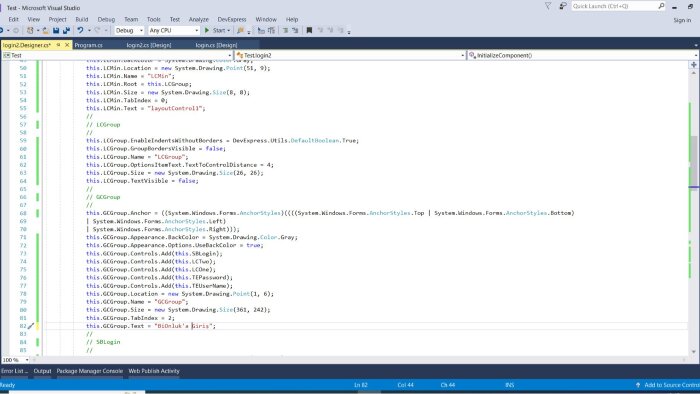Close the login2.Designer.cs tab

click(x=67, y=45)
